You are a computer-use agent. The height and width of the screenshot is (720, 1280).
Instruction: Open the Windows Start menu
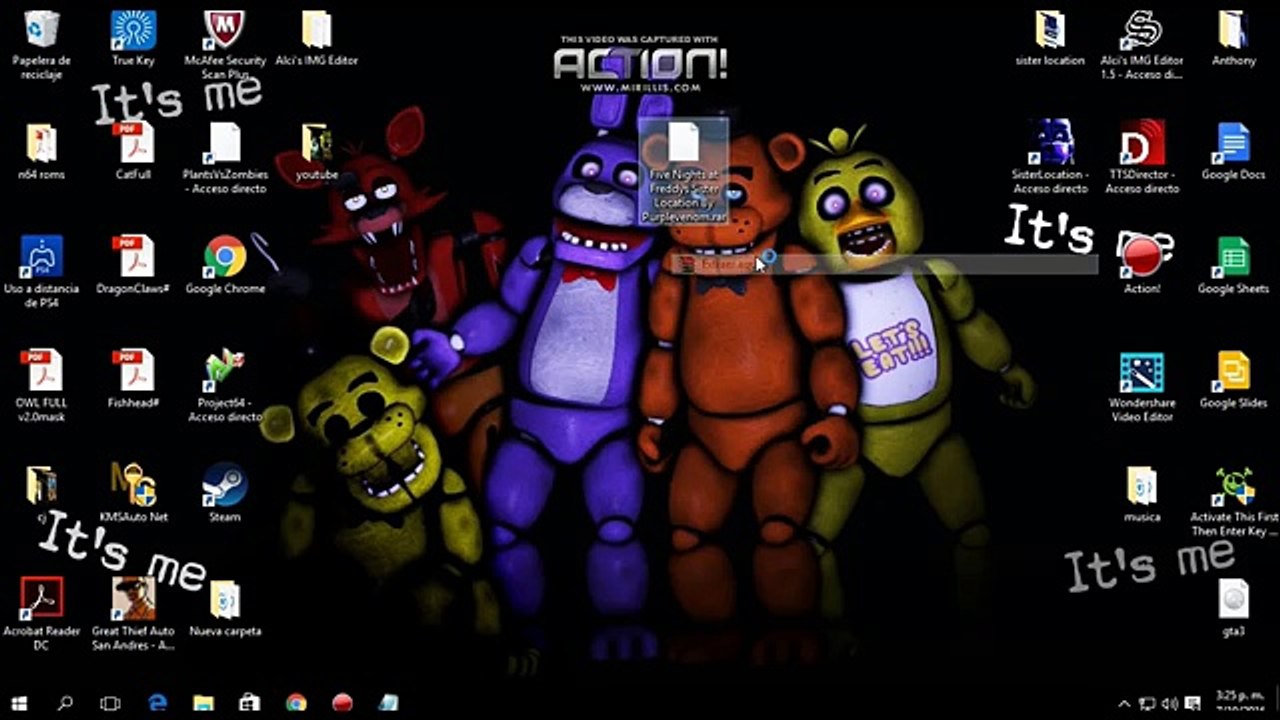(x=19, y=703)
